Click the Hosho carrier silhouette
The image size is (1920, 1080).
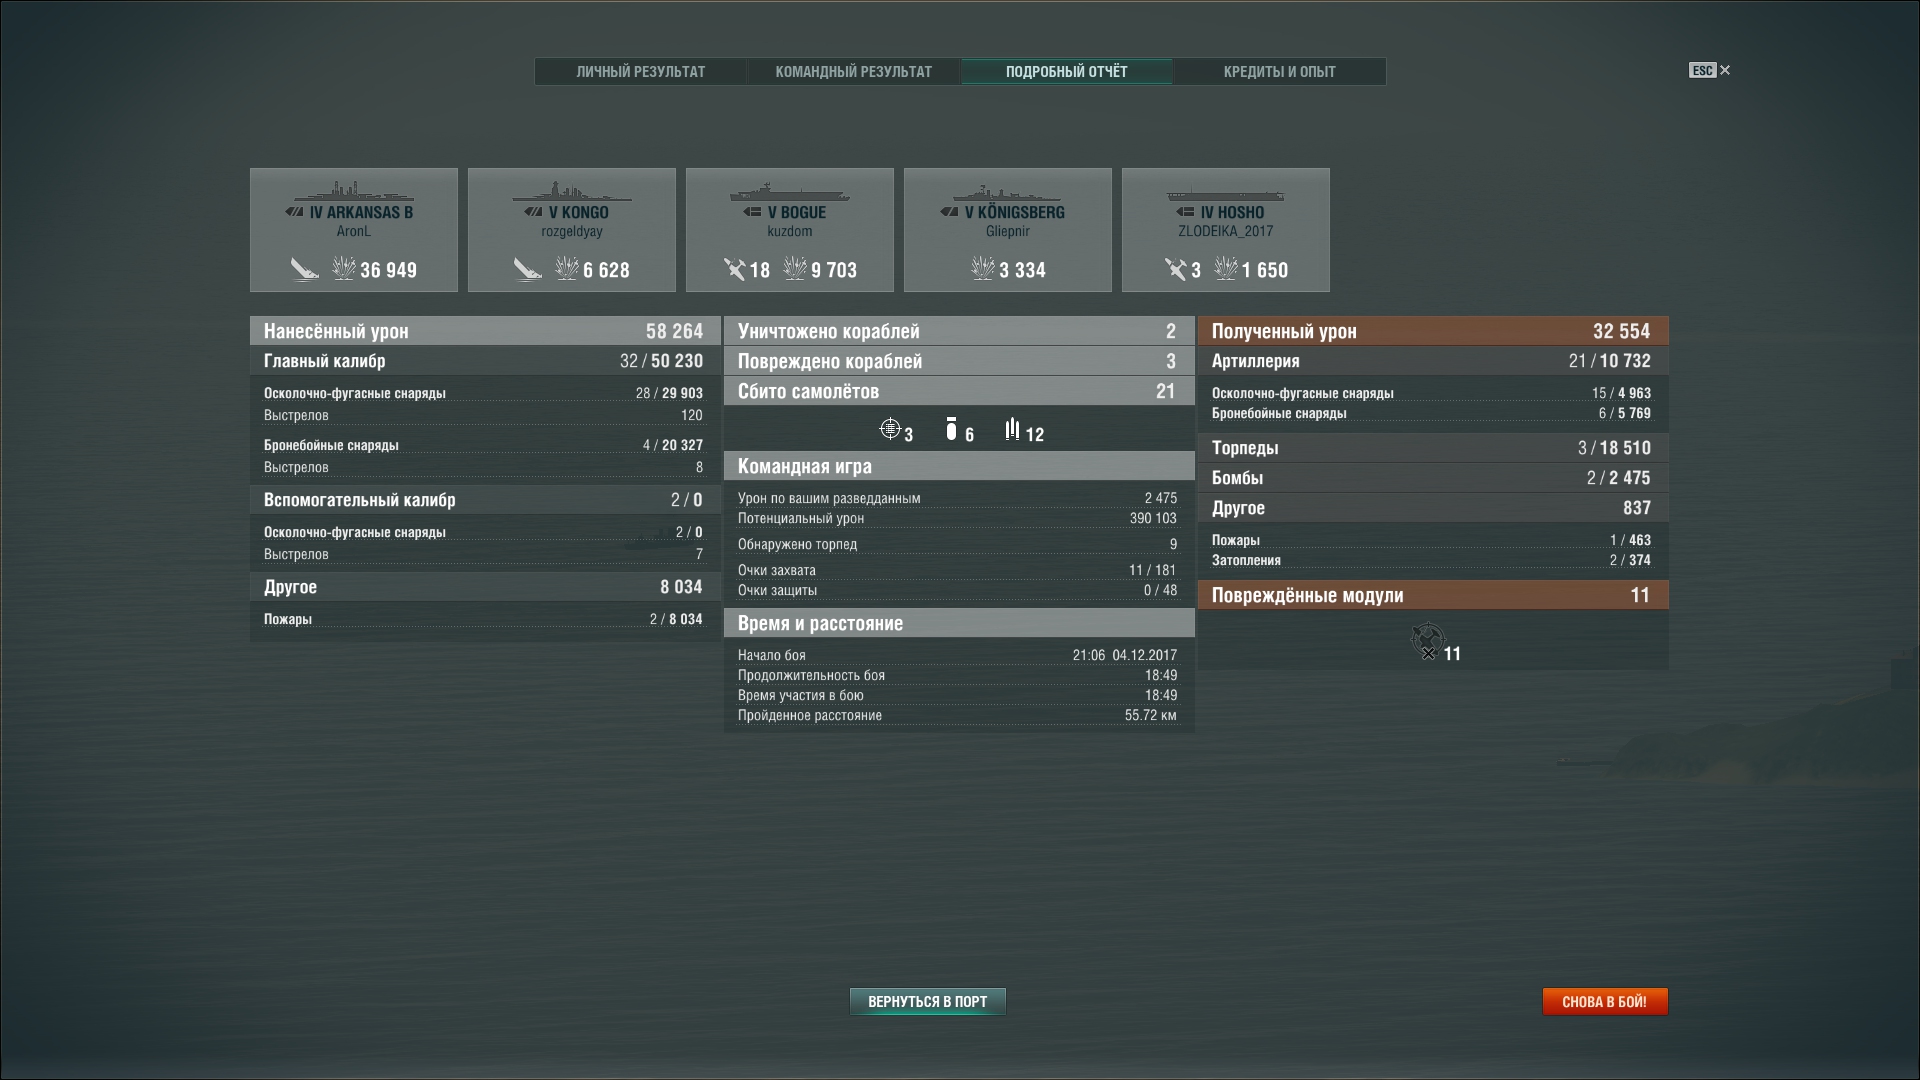point(1226,194)
